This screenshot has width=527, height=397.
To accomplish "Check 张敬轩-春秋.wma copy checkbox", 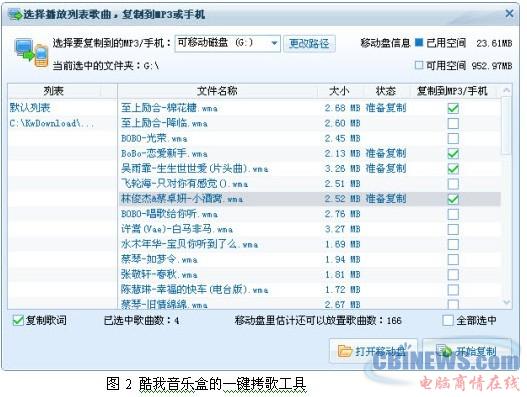I will [x=453, y=275].
